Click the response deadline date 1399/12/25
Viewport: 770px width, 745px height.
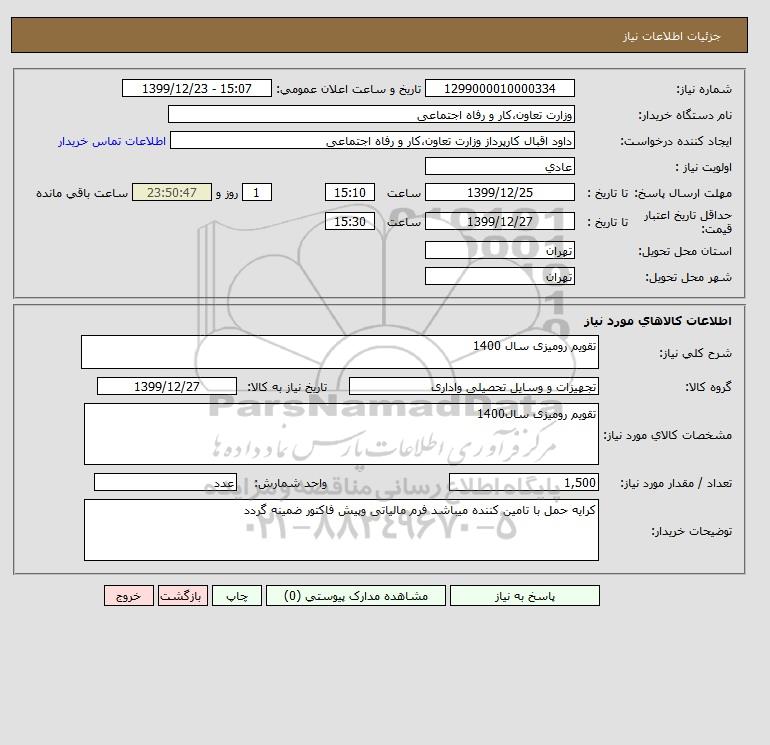click(499, 193)
